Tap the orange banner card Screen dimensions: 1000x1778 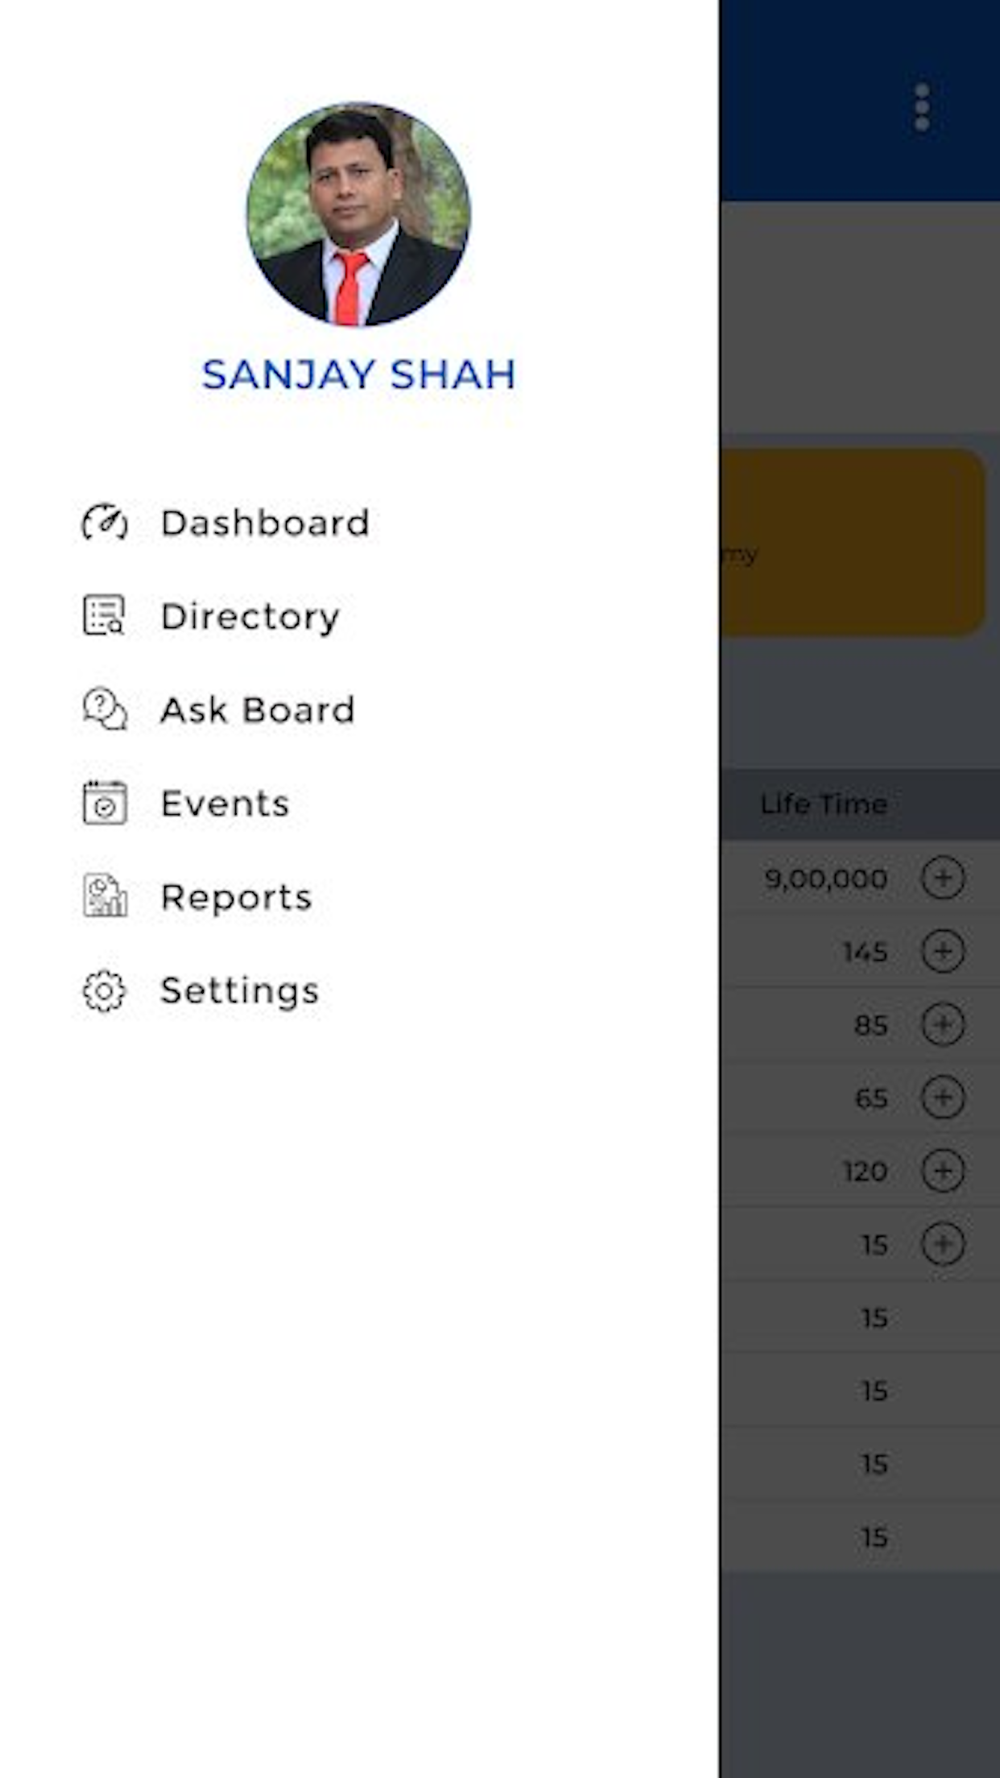853,543
